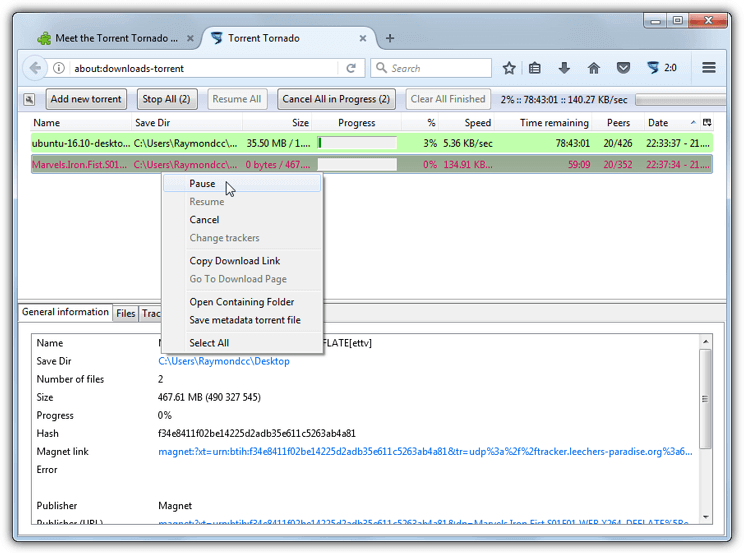Select Copy Download Link in context menu
Viewport: 744px width, 553px height.
(x=235, y=261)
